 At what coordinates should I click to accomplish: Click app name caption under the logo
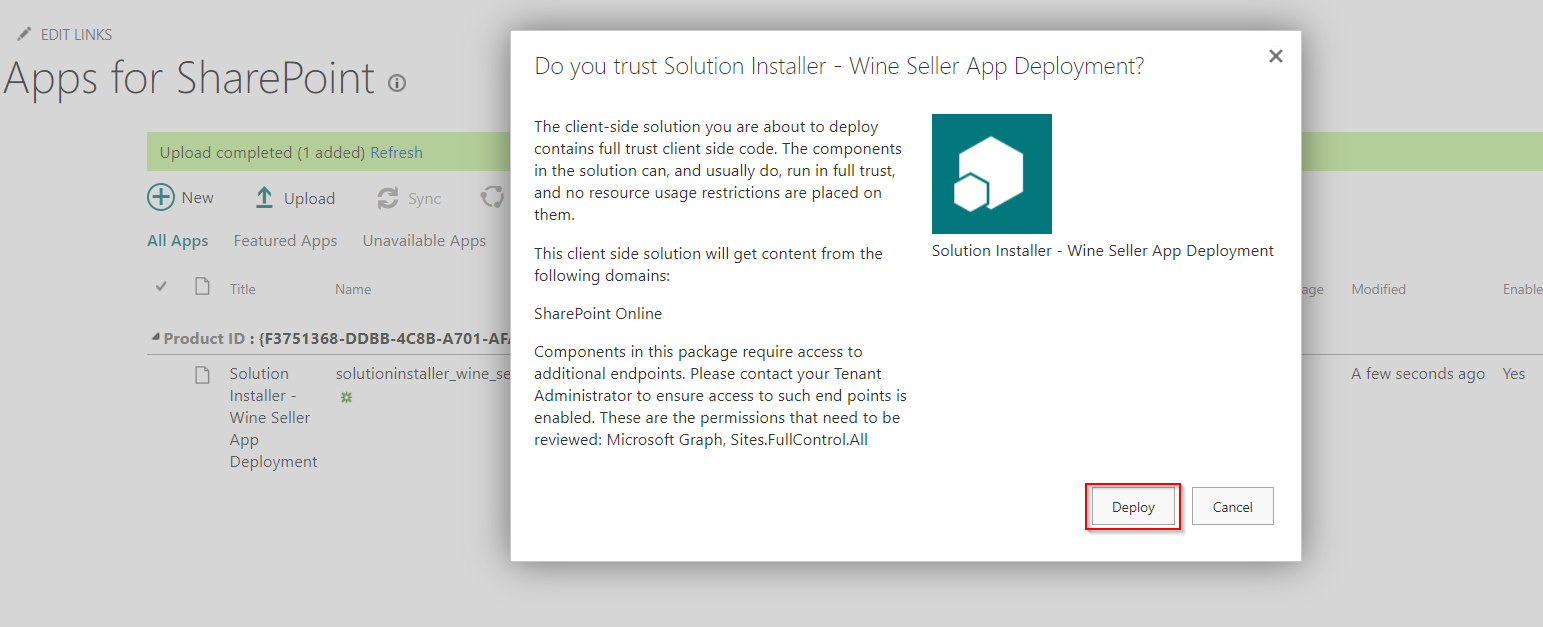pyautogui.click(x=1103, y=251)
